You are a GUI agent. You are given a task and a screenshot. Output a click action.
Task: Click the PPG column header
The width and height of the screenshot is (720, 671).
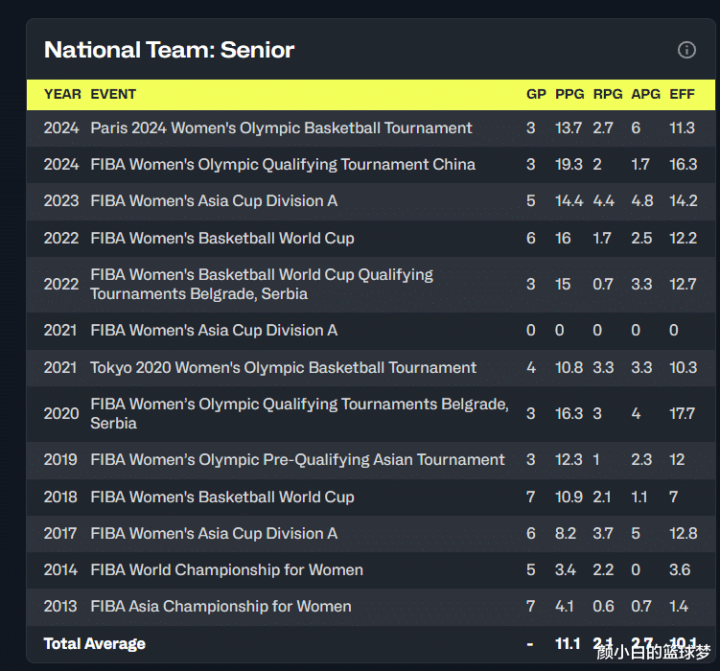click(x=569, y=94)
